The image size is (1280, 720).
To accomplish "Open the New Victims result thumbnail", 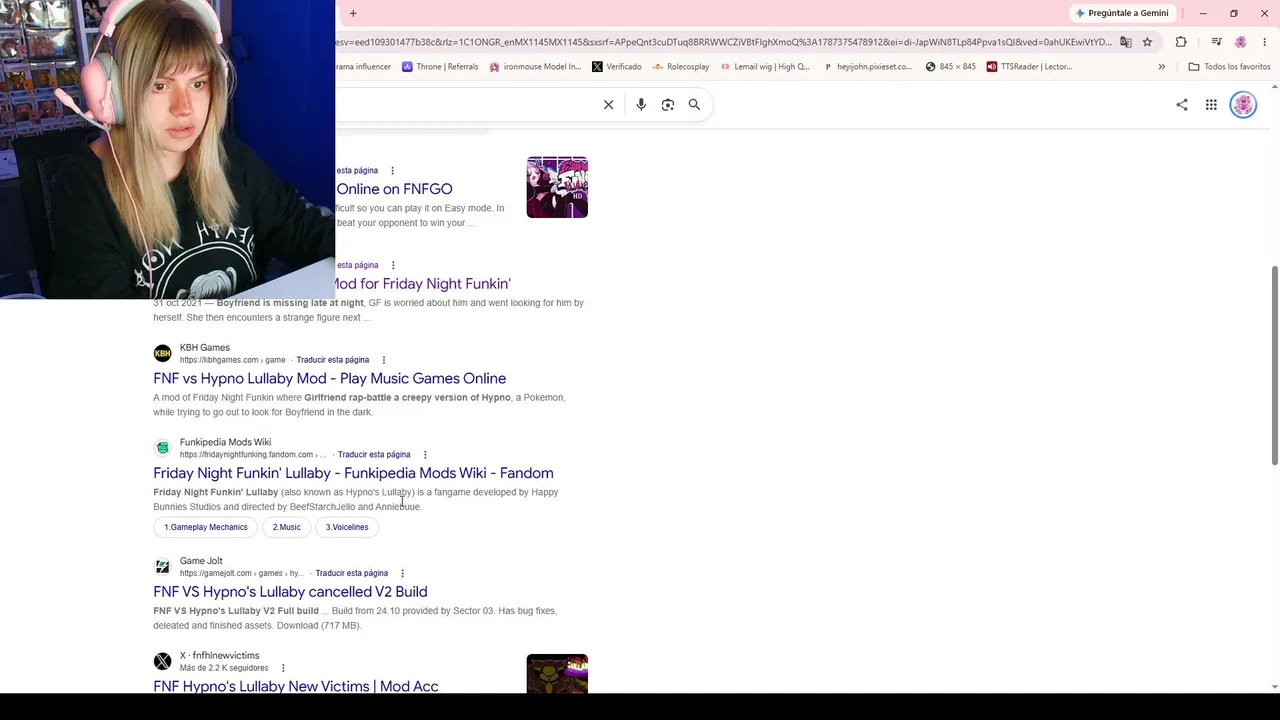I will point(557,674).
